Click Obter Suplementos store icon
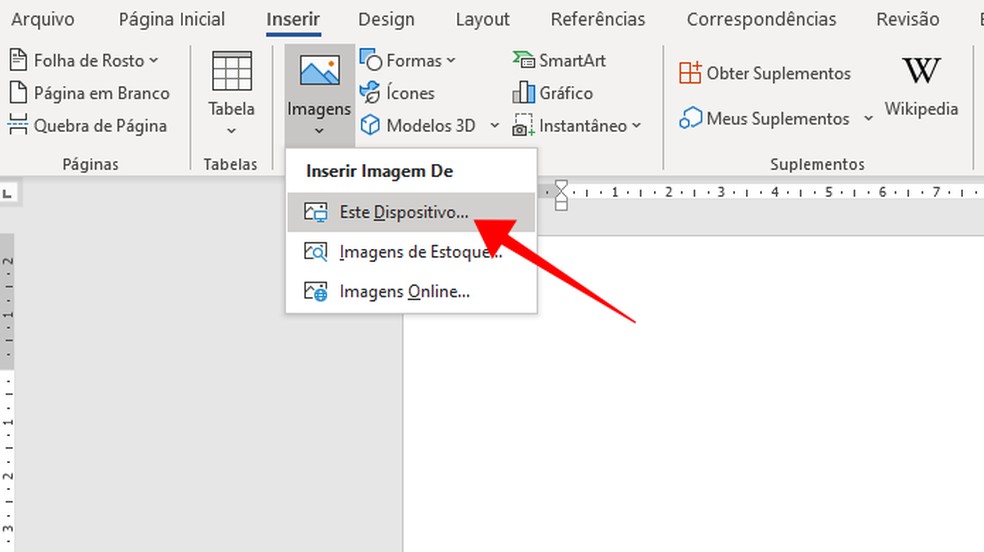Viewport: 984px width, 552px height. pyautogui.click(x=690, y=73)
